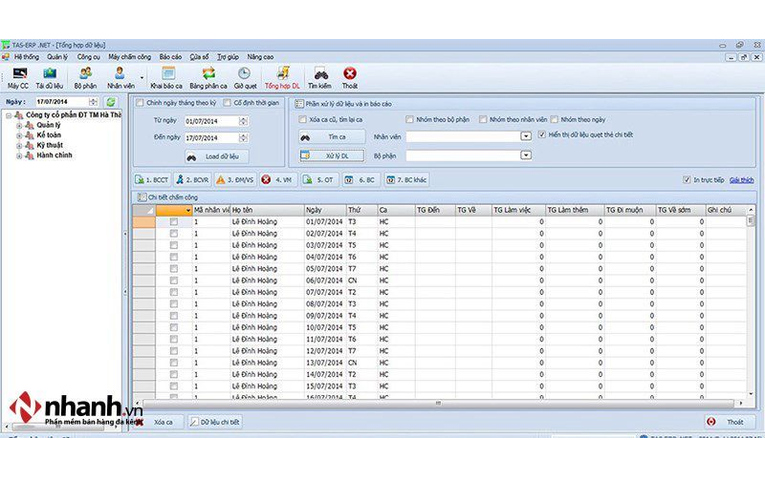Open the 1. BCCT report button
The width and height of the screenshot is (765, 478).
pos(151,180)
